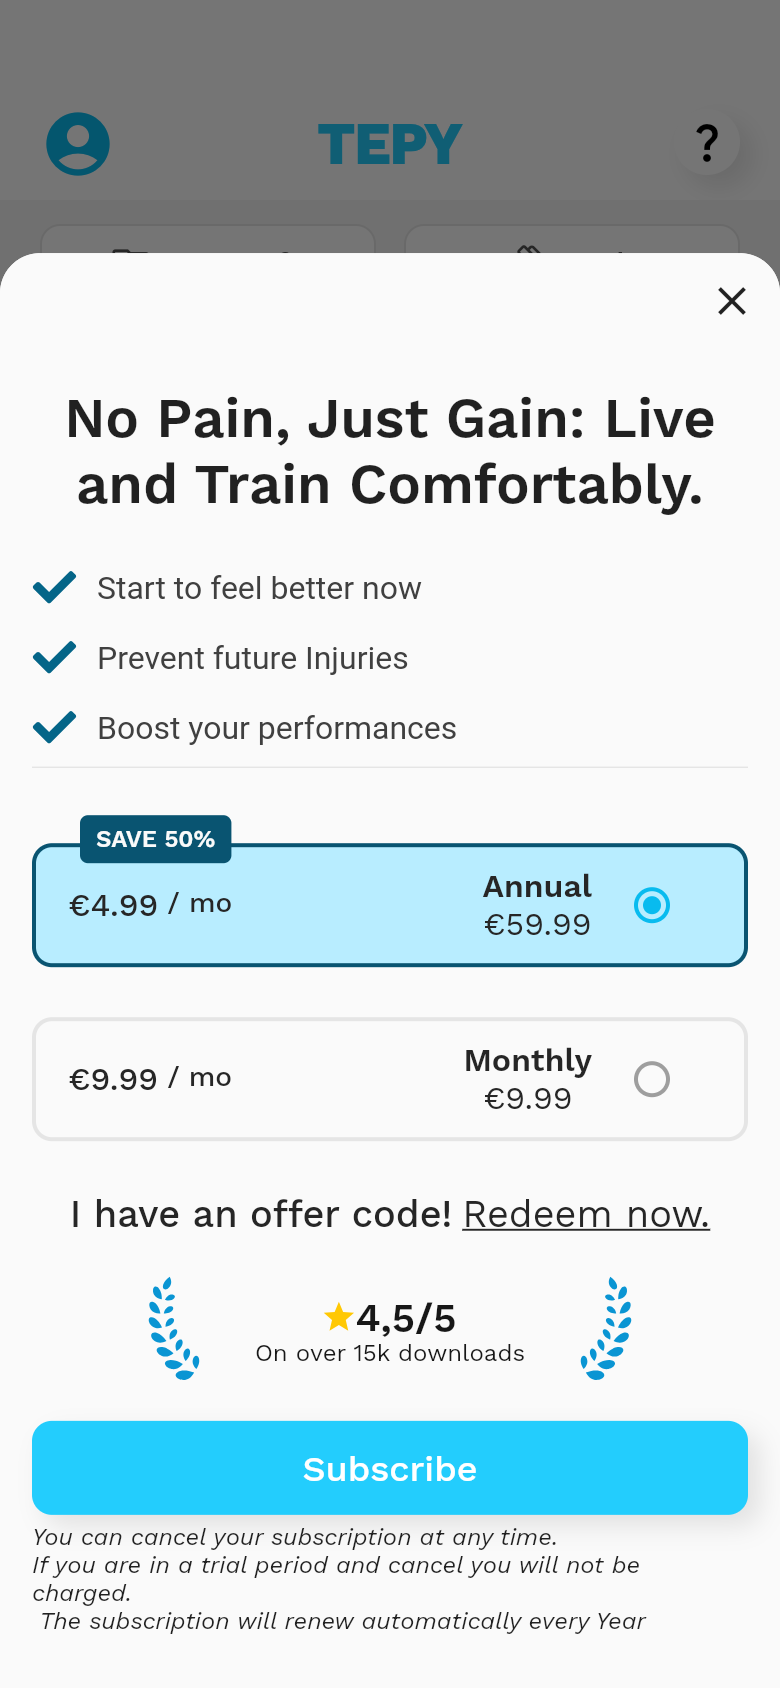The height and width of the screenshot is (1688, 780).
Task: Select the Annual plan radio button
Action: coord(652,905)
